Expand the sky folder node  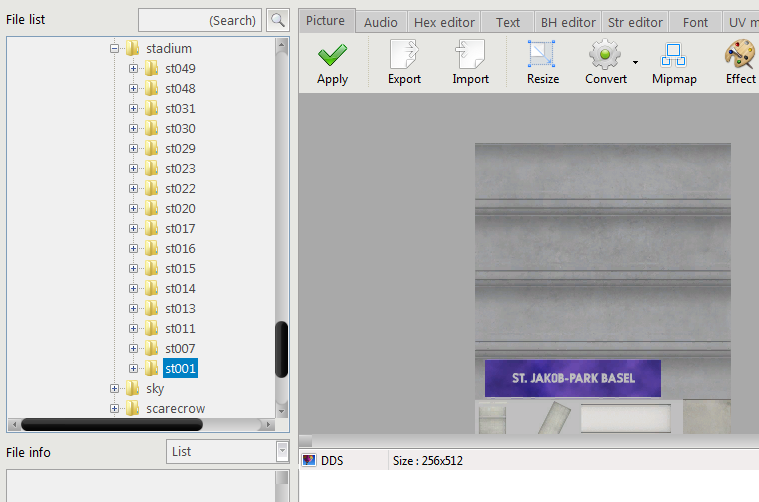[114, 388]
